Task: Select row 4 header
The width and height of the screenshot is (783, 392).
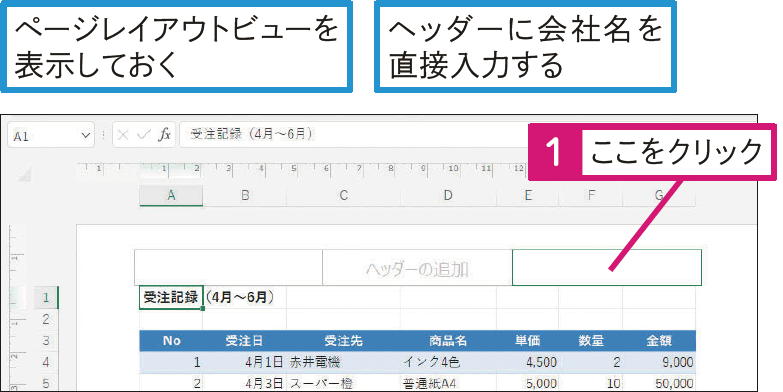Action: pyautogui.click(x=46, y=362)
